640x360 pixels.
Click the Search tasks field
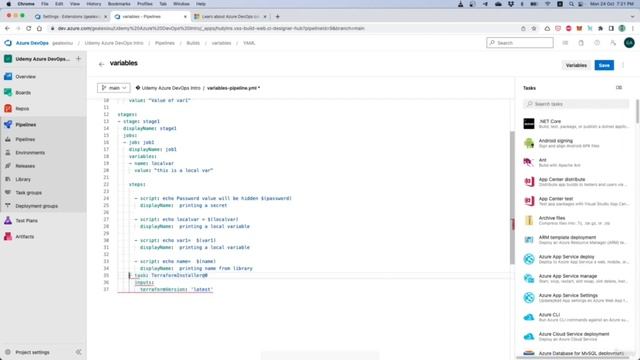tap(576, 104)
